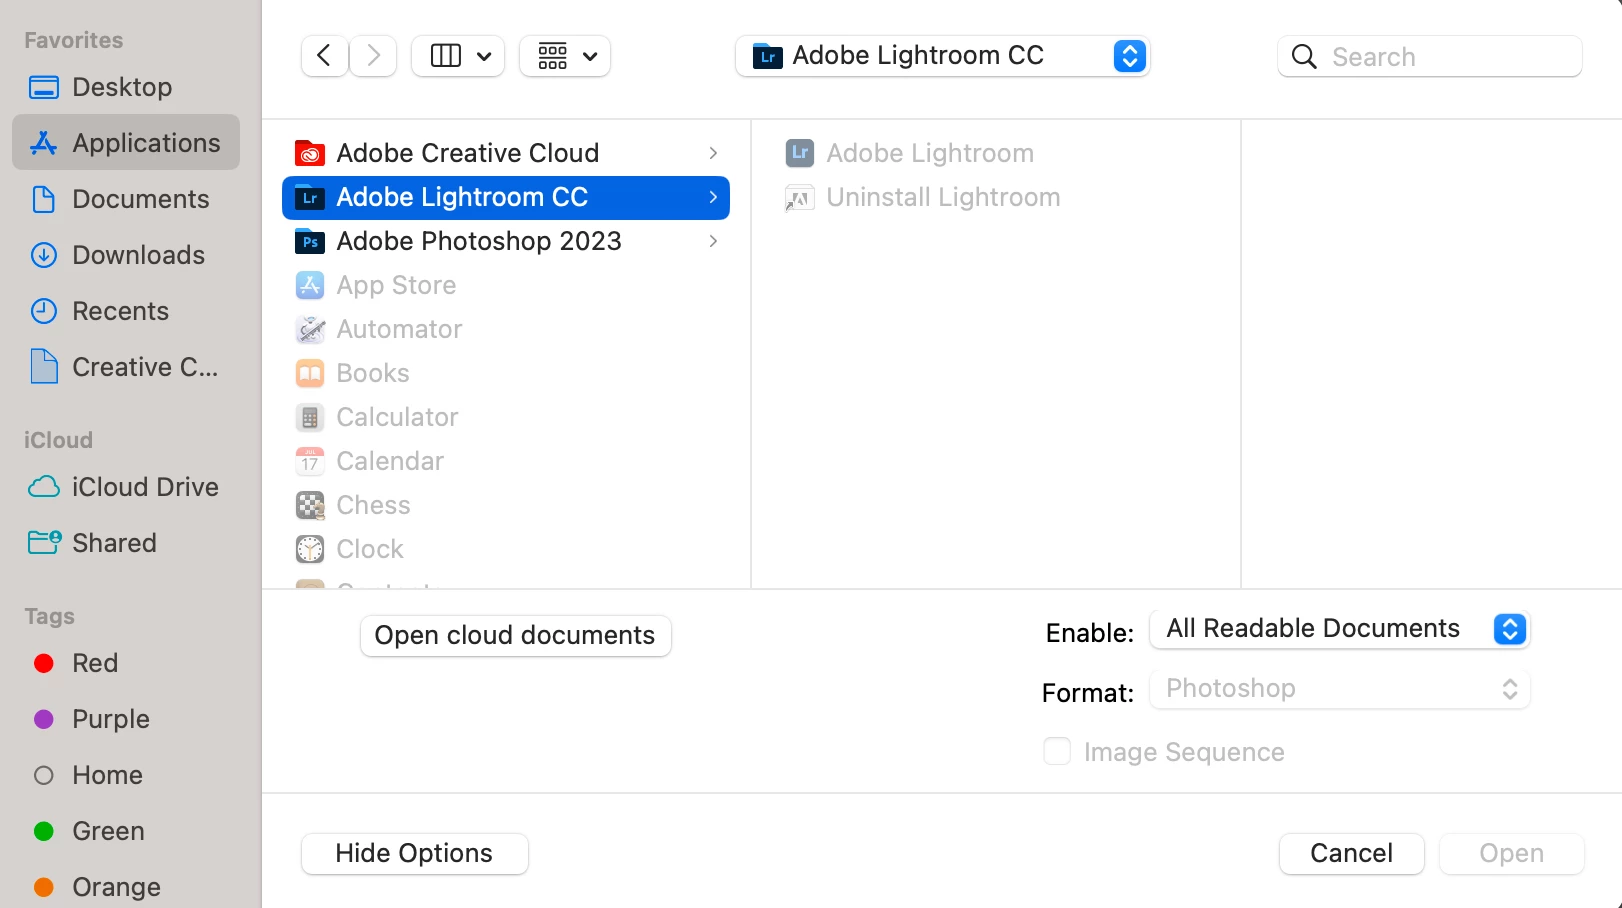Click the Open button
Image resolution: width=1622 pixels, height=908 pixels.
click(1511, 853)
